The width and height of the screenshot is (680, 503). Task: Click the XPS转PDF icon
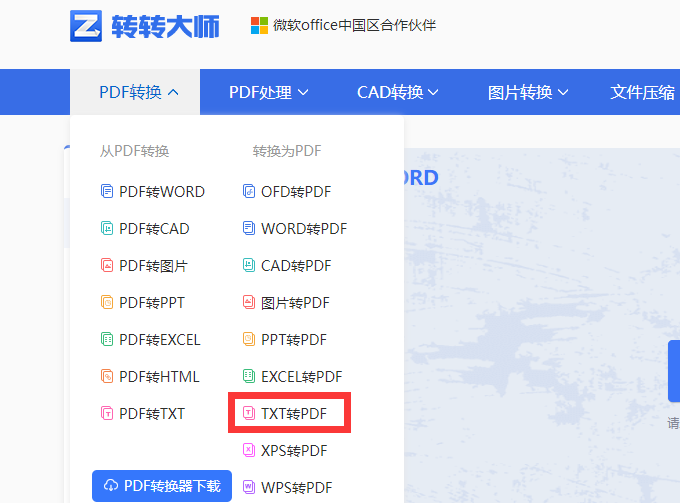pyautogui.click(x=248, y=450)
